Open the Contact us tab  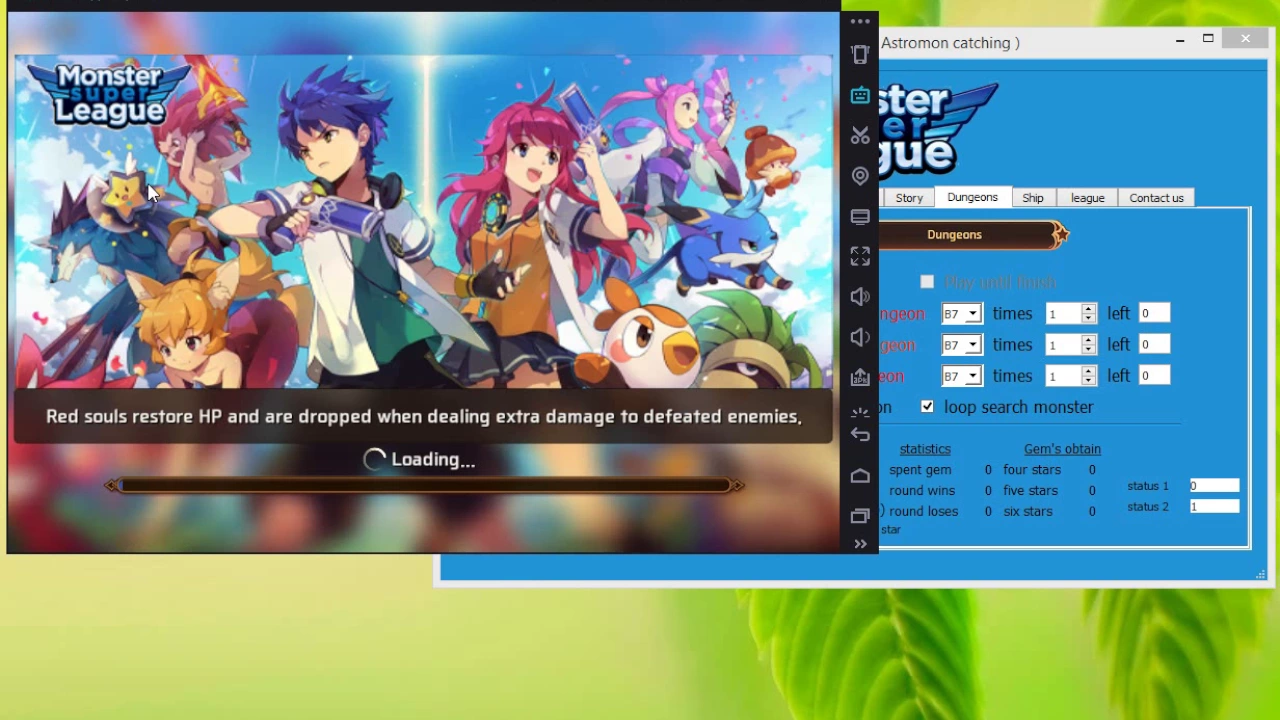tap(1156, 198)
